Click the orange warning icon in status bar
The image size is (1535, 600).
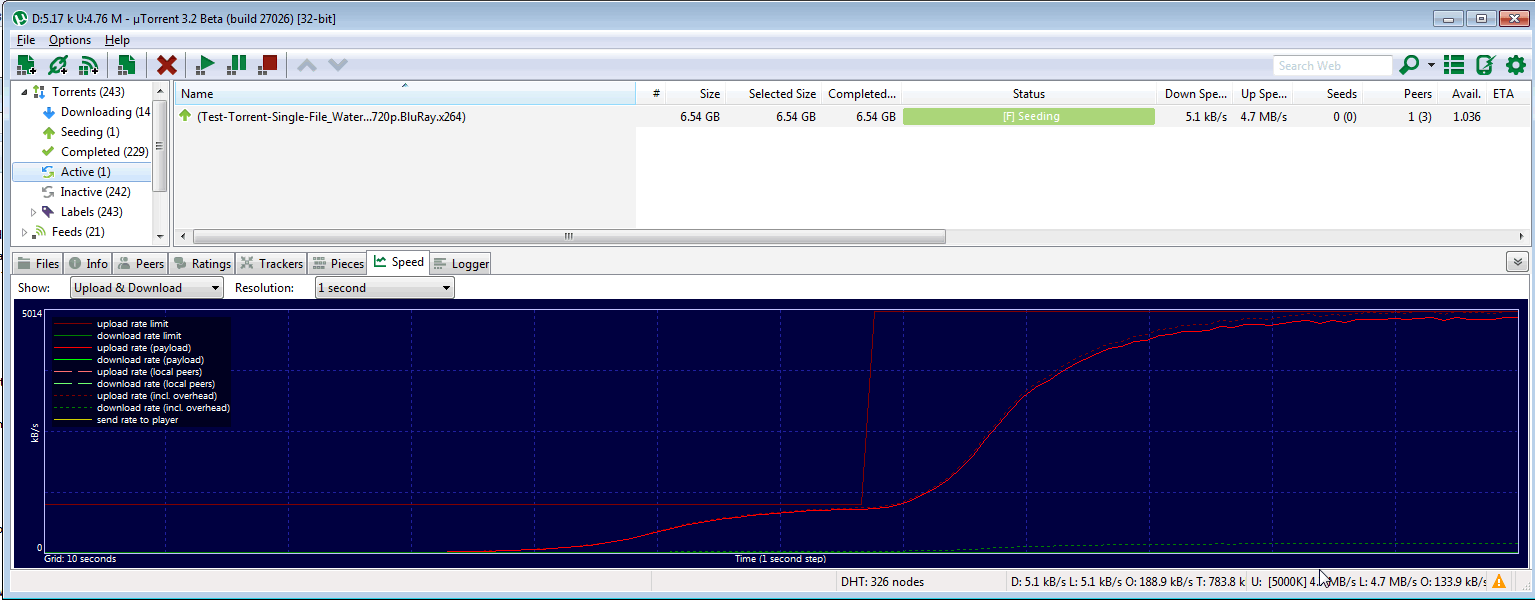tap(1499, 581)
